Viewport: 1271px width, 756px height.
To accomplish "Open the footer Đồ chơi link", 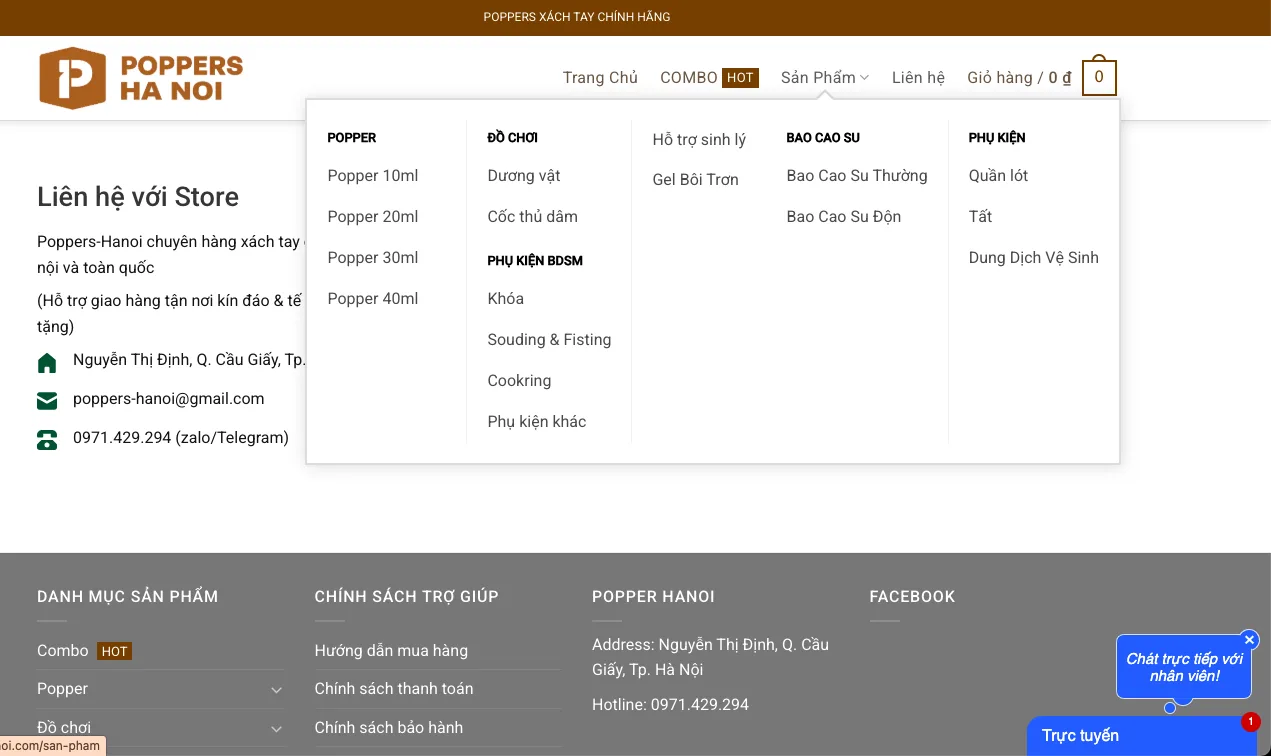I will (64, 728).
